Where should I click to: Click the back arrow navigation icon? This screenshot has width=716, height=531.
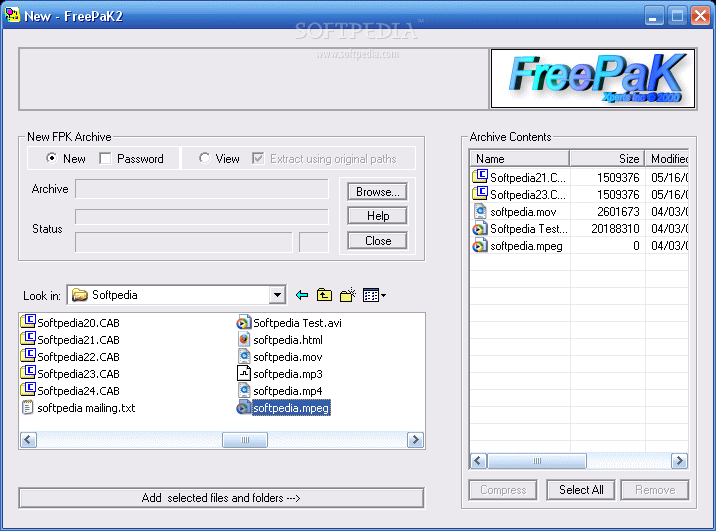(x=302, y=295)
